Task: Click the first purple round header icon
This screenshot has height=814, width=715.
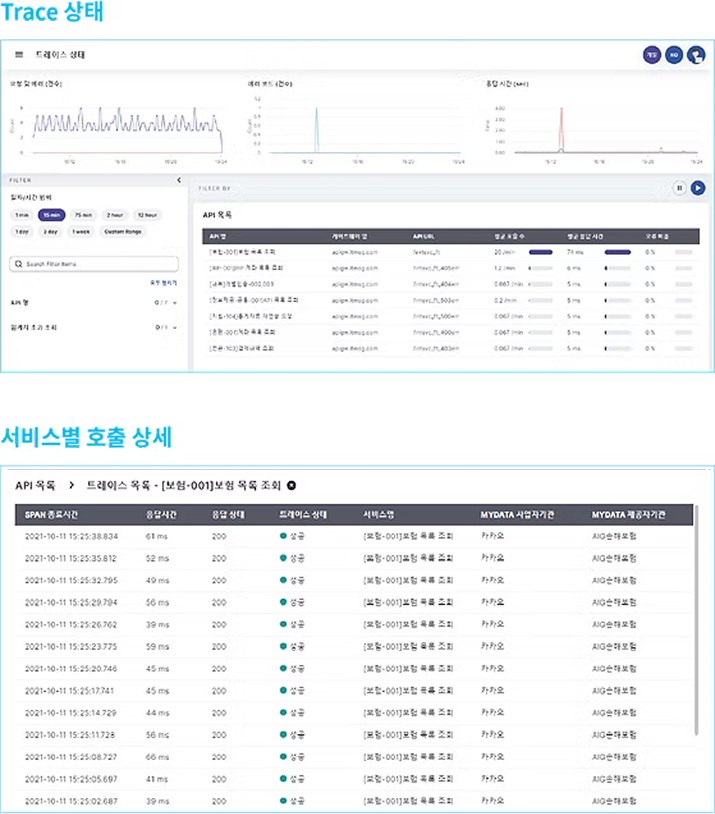Action: click(x=652, y=55)
